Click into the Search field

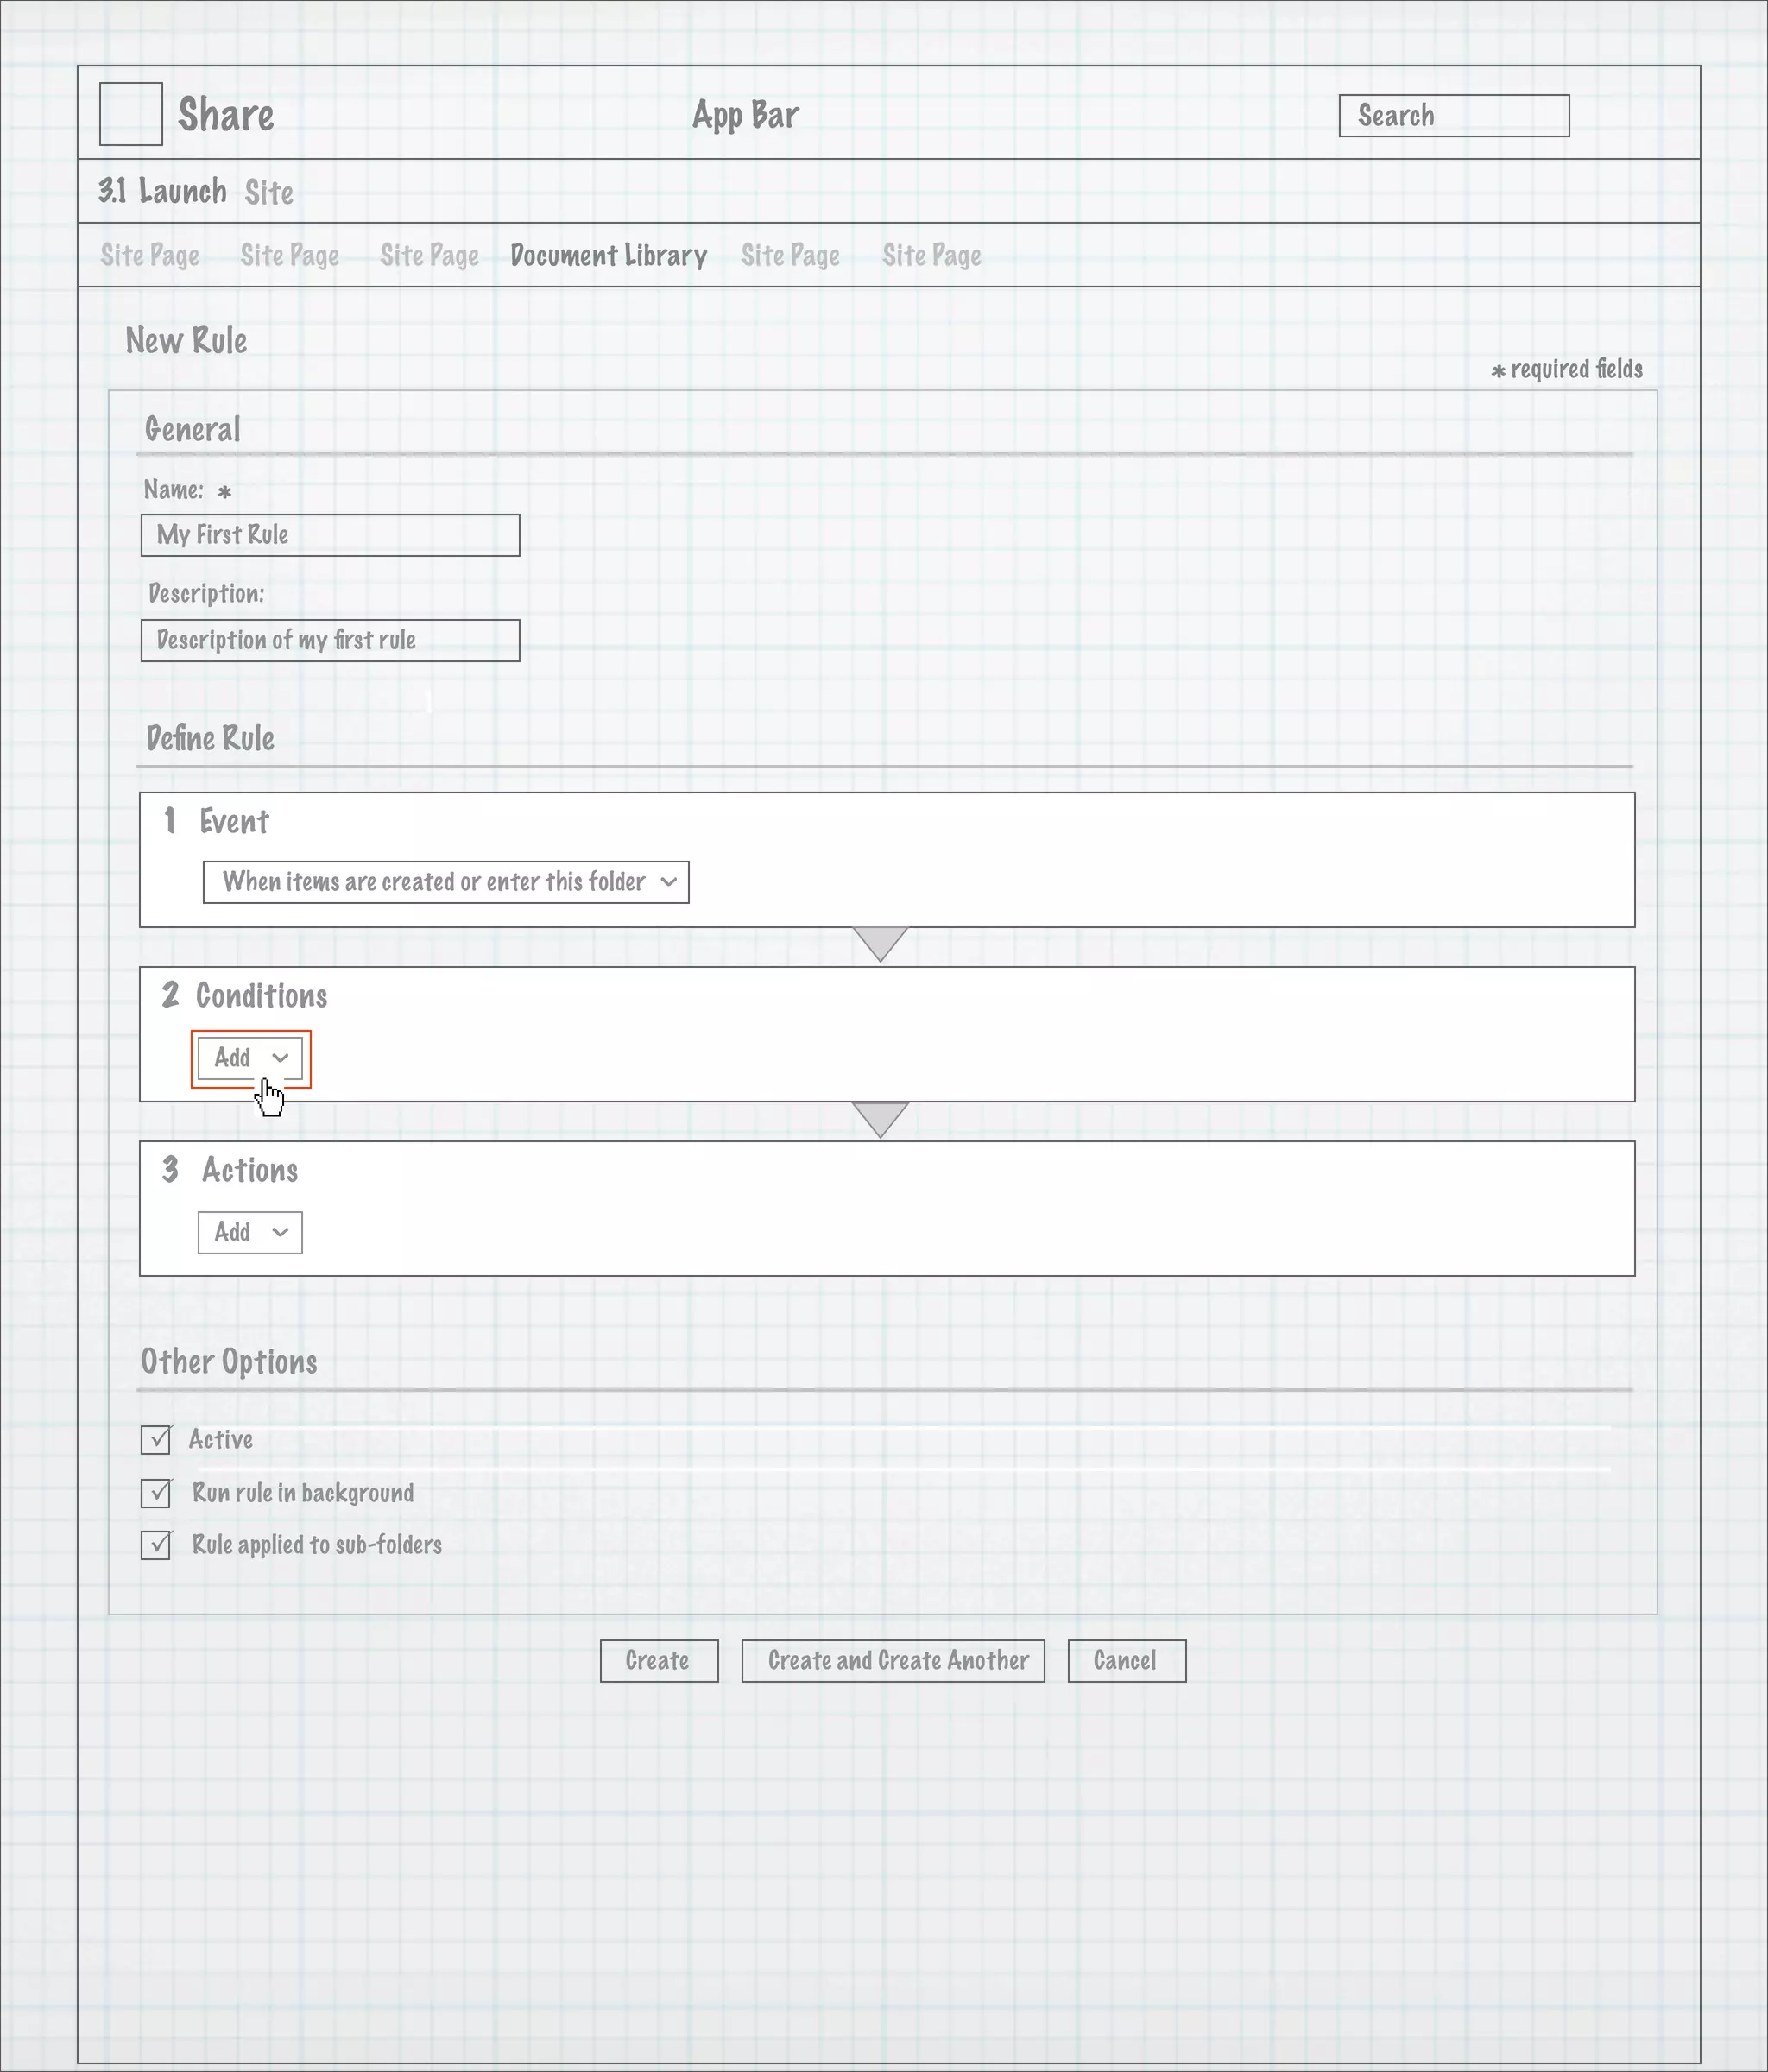(1453, 116)
